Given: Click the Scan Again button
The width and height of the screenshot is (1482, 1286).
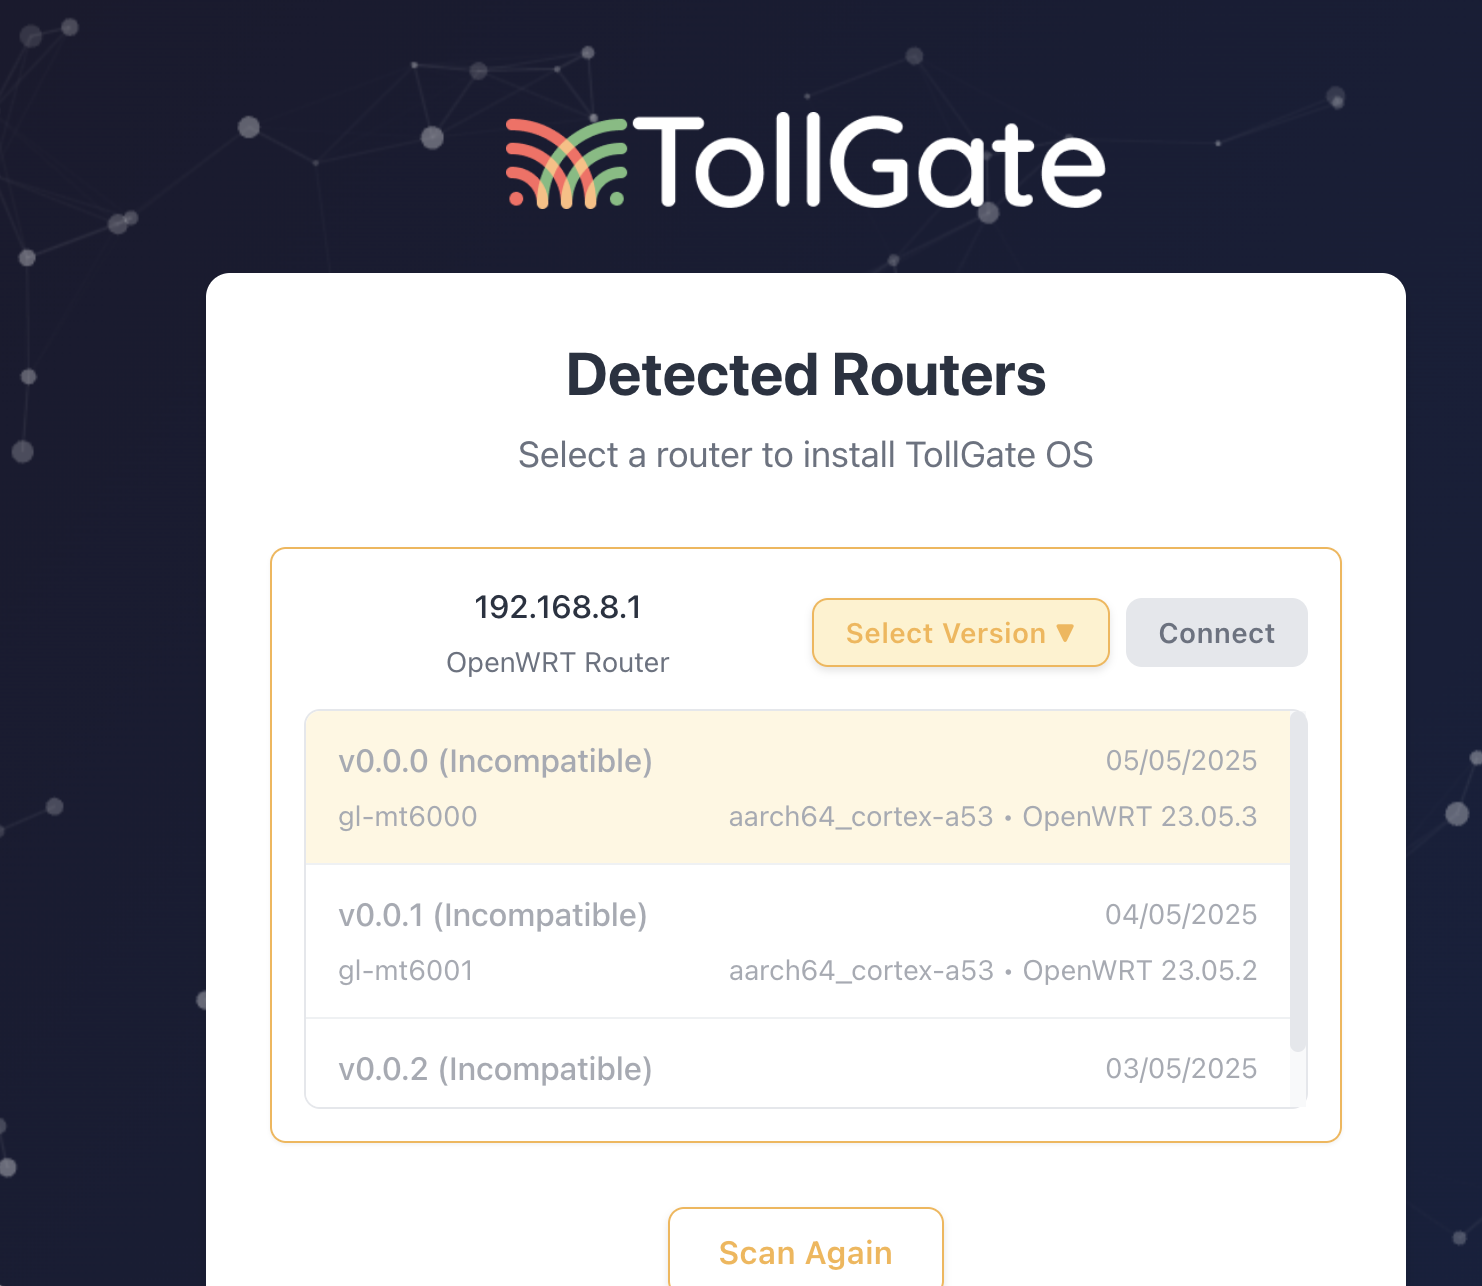Looking at the screenshot, I should (806, 1251).
